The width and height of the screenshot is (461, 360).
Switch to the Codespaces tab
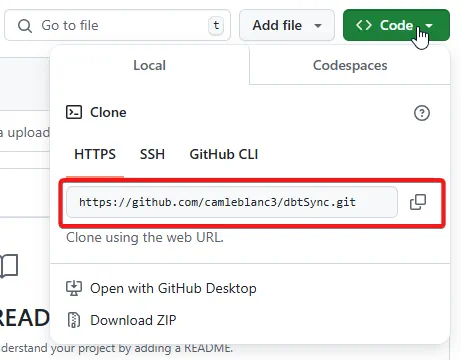(350, 65)
